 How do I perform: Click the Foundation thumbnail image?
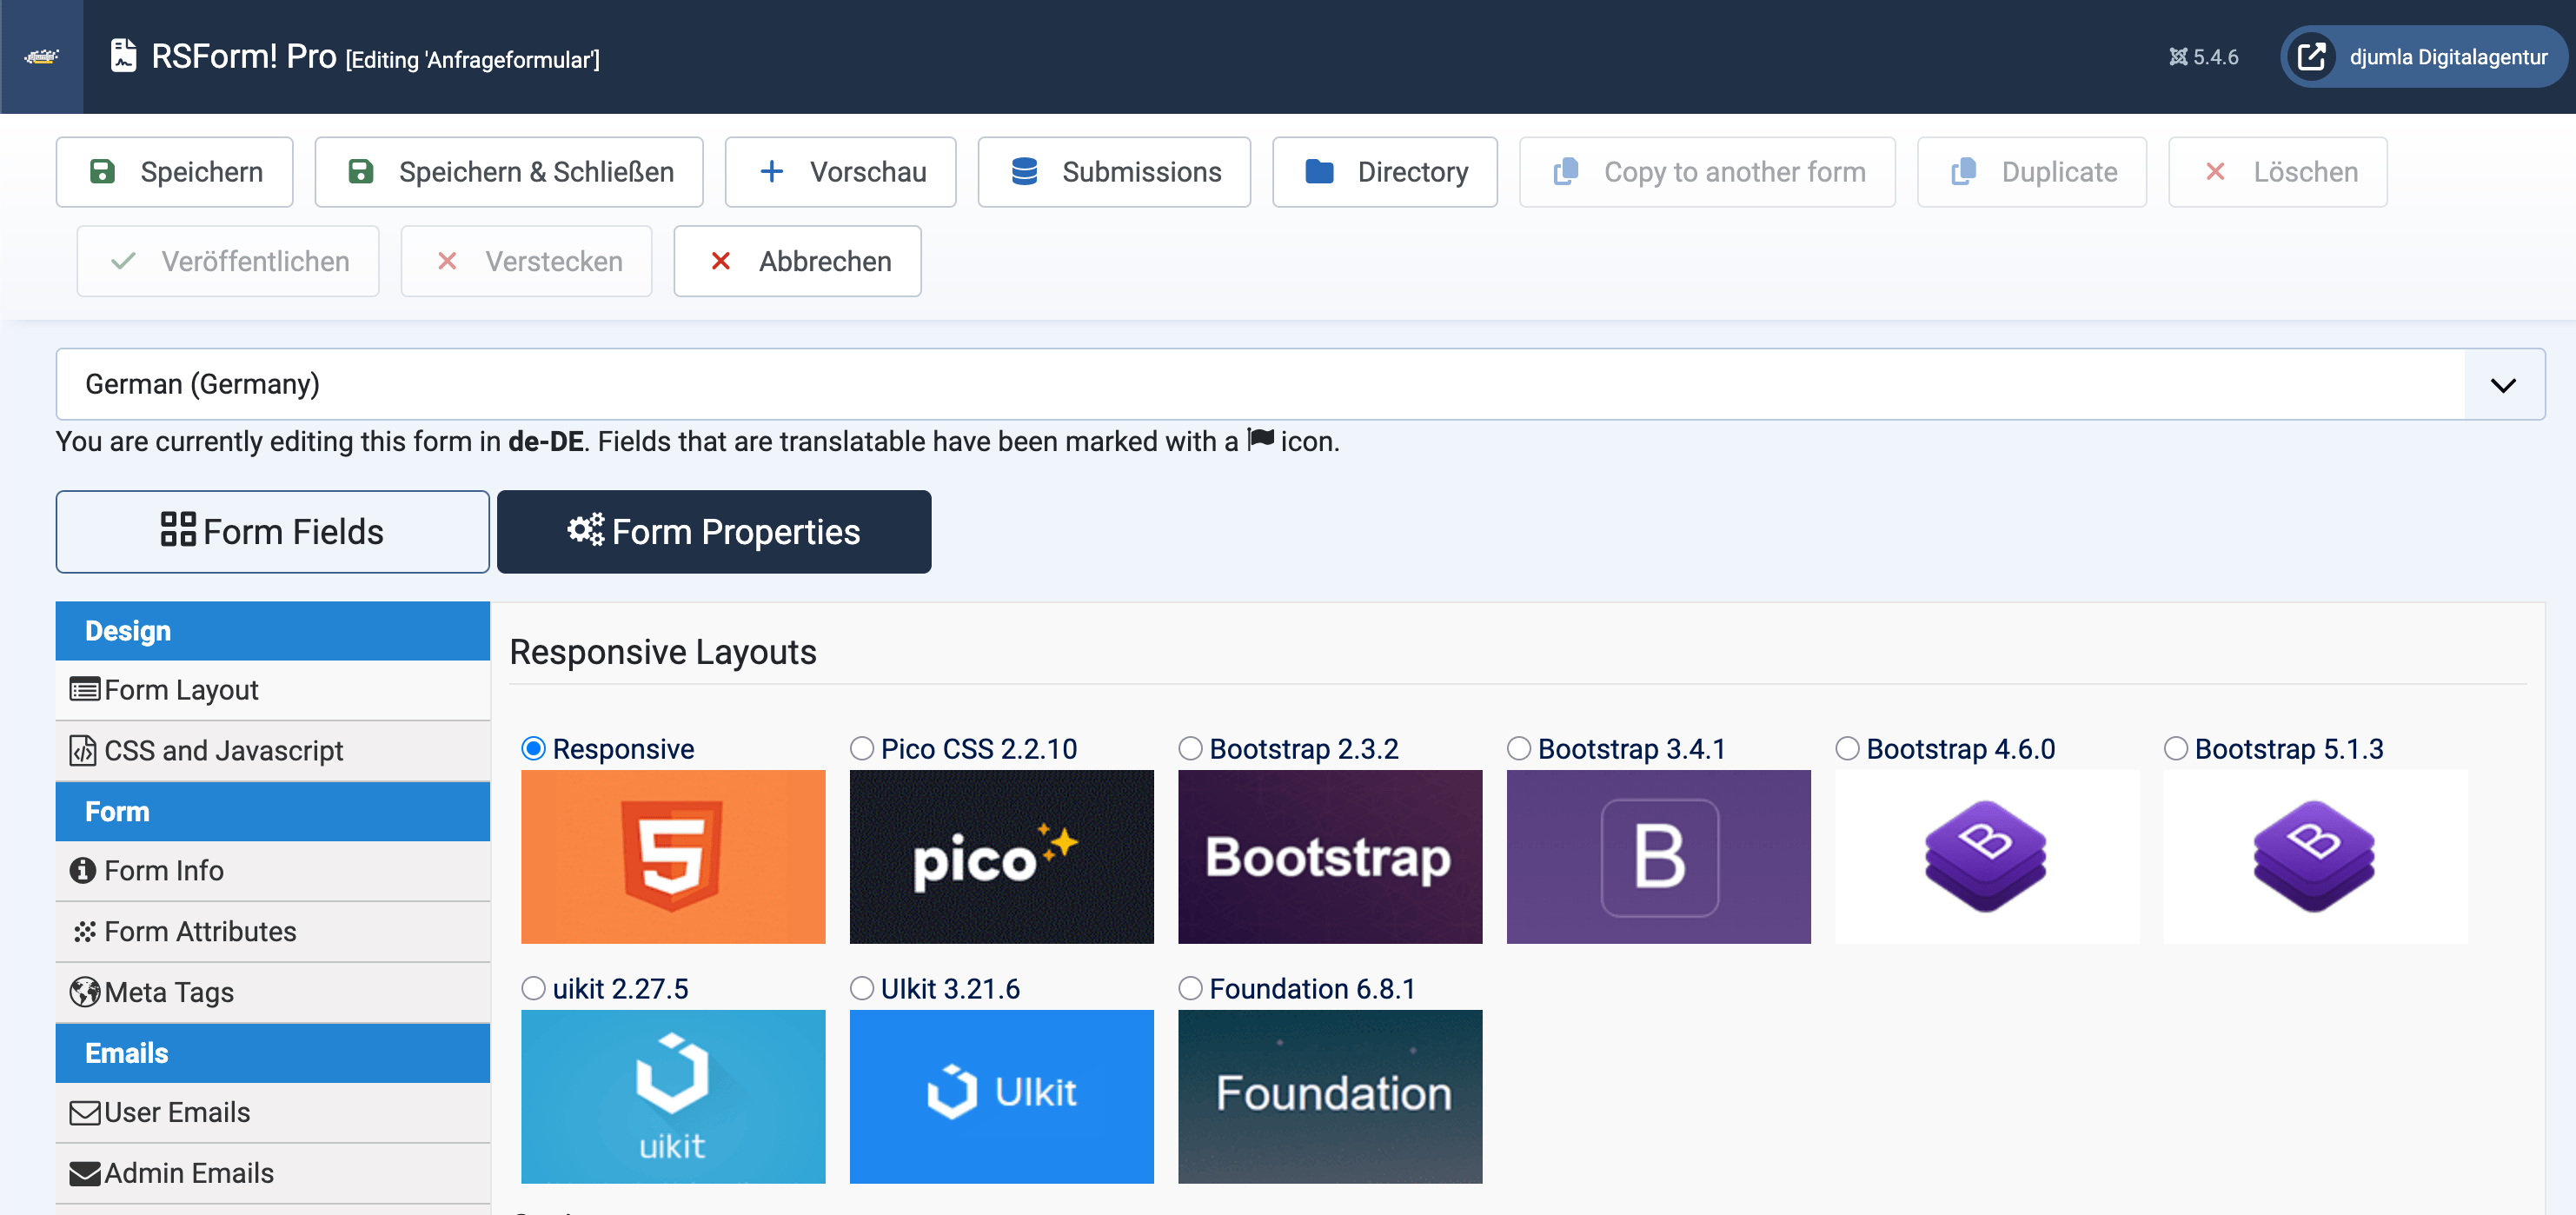(1330, 1096)
